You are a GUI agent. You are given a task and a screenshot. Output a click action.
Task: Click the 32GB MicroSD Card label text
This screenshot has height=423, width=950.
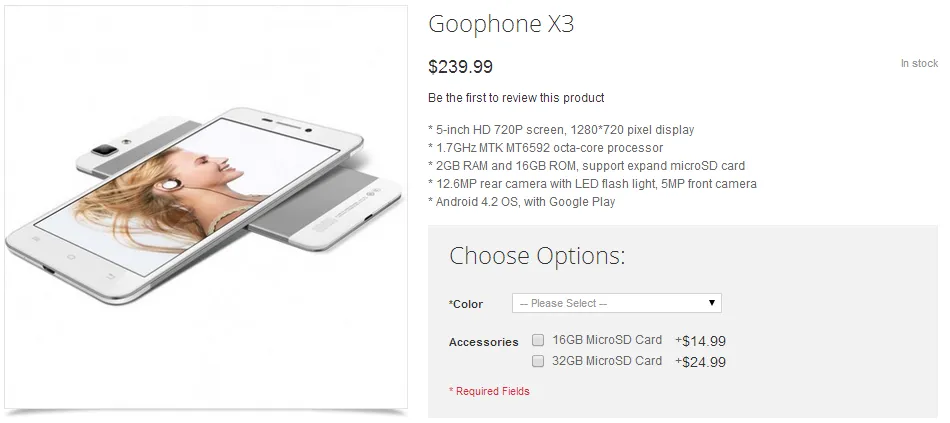click(607, 361)
